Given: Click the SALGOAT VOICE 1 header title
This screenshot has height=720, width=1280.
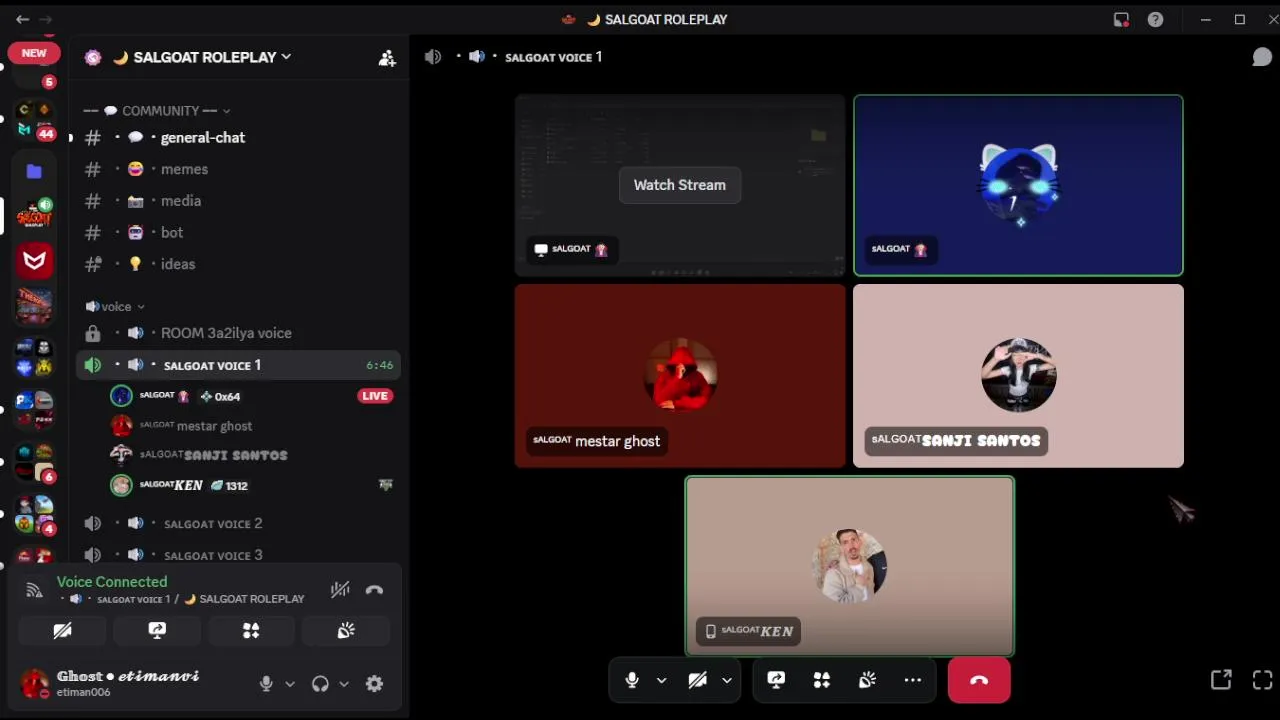Looking at the screenshot, I should pyautogui.click(x=553, y=57).
